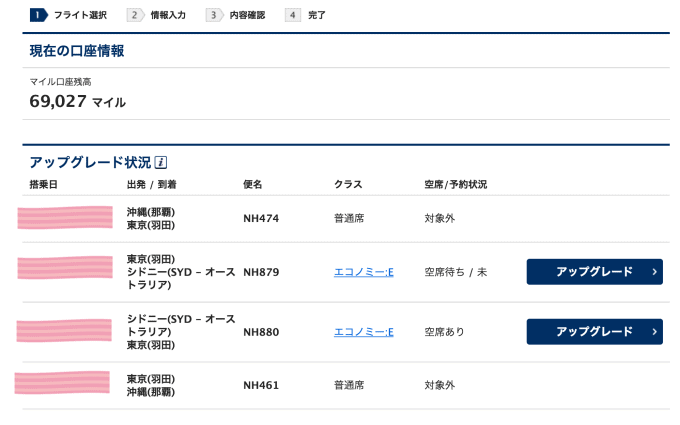Click flight number NH461

tap(261, 385)
